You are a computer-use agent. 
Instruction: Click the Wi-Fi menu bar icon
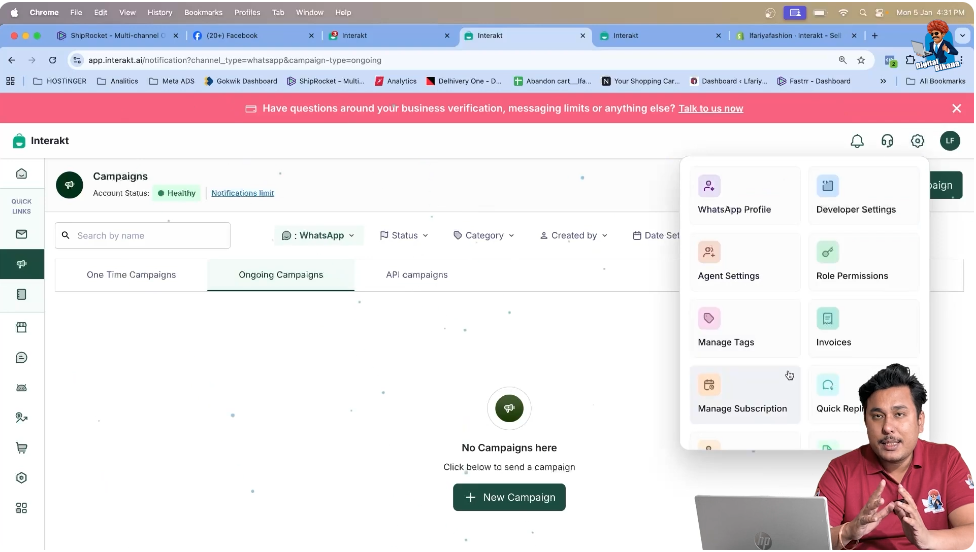(843, 12)
